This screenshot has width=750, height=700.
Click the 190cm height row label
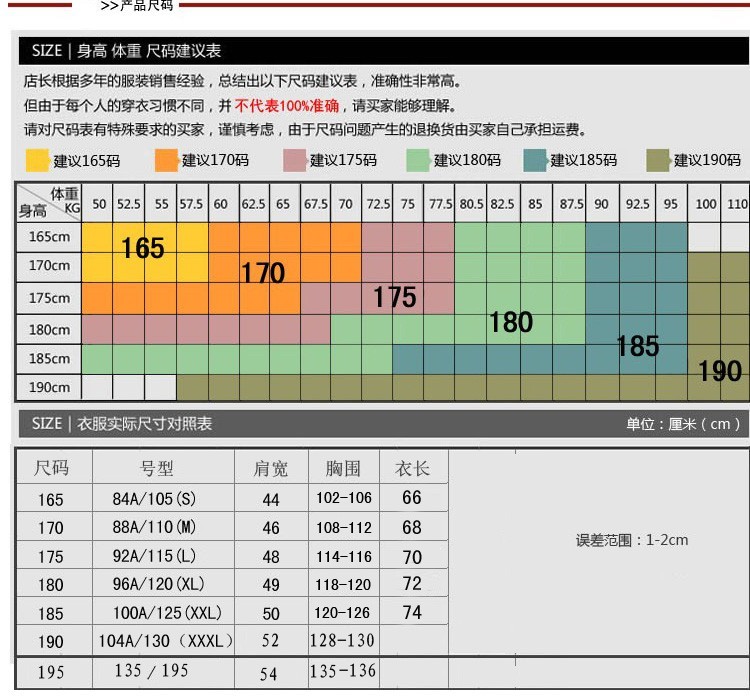(49, 387)
